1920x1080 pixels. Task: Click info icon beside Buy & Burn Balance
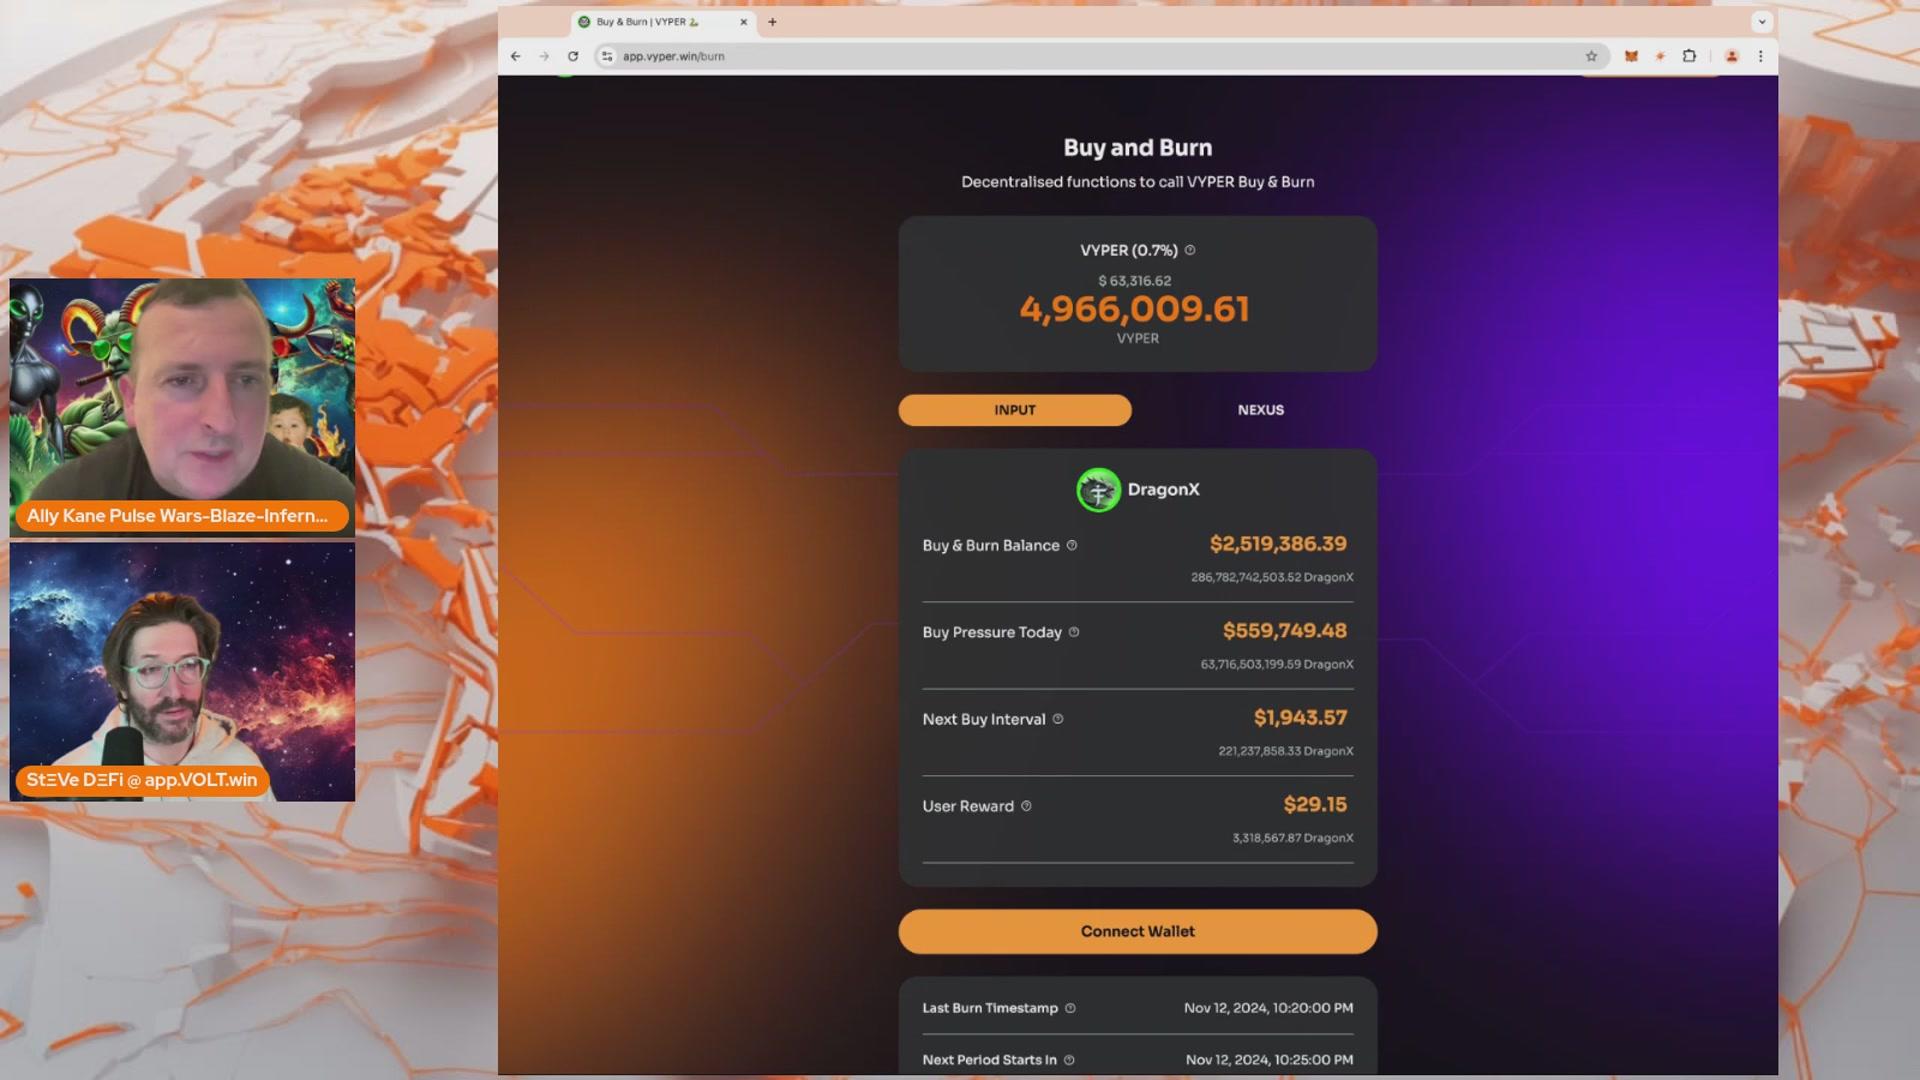coord(1072,545)
